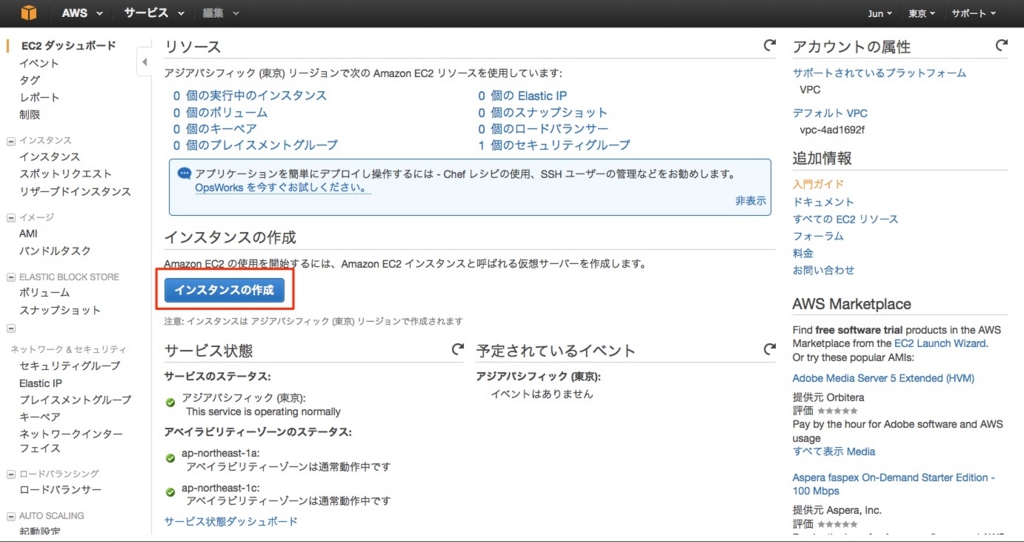Click the OpsWorks speech bubble icon

click(x=184, y=174)
